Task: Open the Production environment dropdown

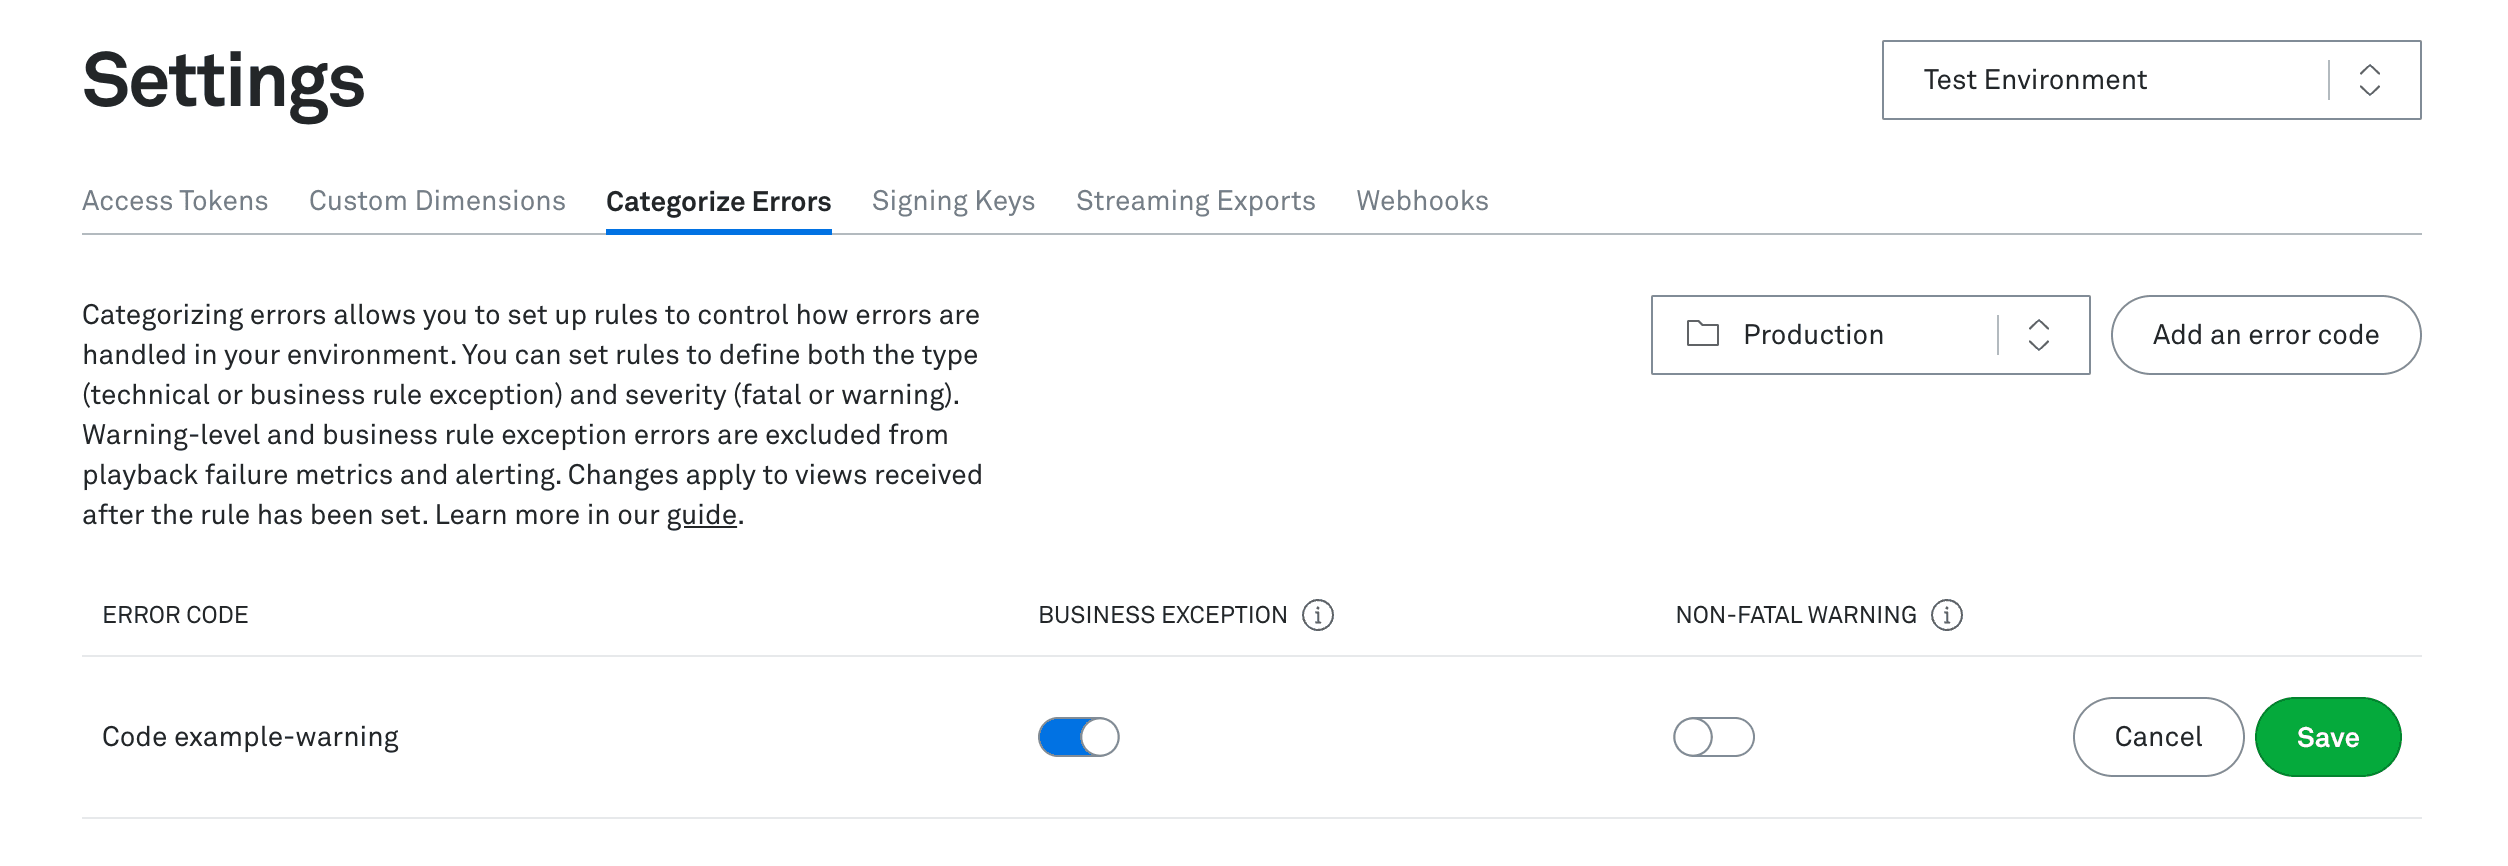Action: click(x=1871, y=335)
